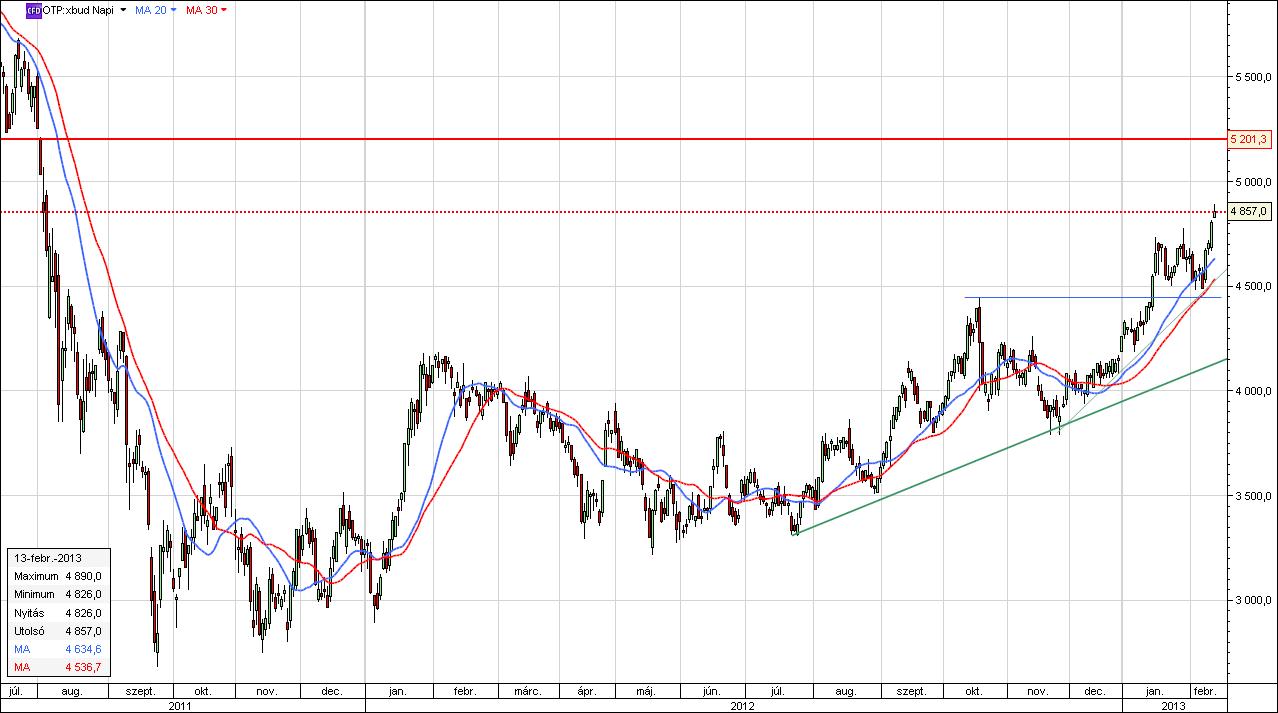1278x713 pixels.
Task: Click the 4 500,0 price axis label
Action: pos(1252,286)
